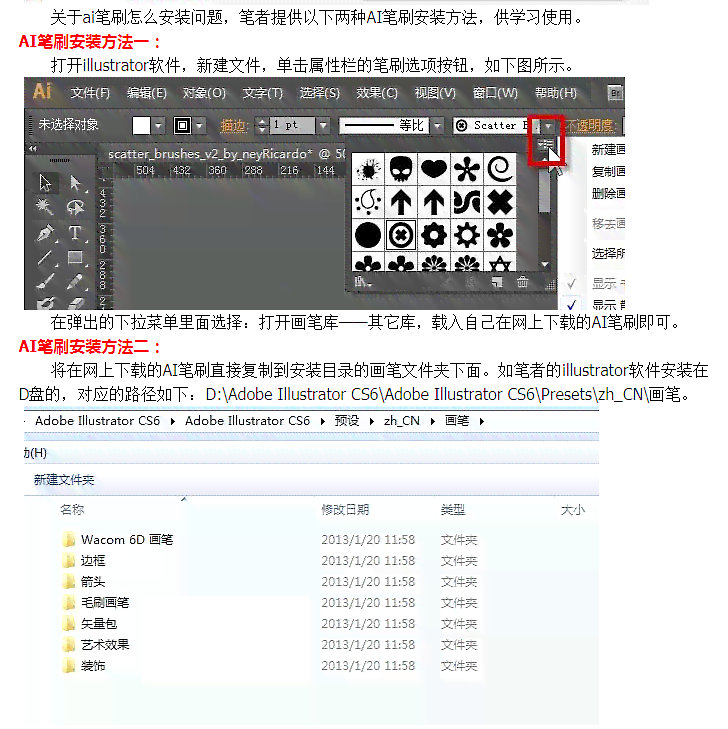This screenshot has height=729, width=728.
Task: Click the 预设 breadcrumb segment
Action: pyautogui.click(x=347, y=421)
